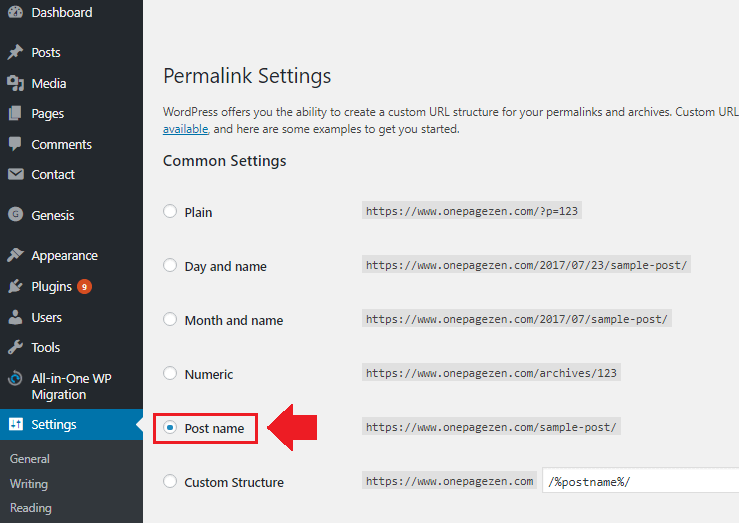This screenshot has width=739, height=523.
Task: Open the Comments menu item
Action: [61, 144]
